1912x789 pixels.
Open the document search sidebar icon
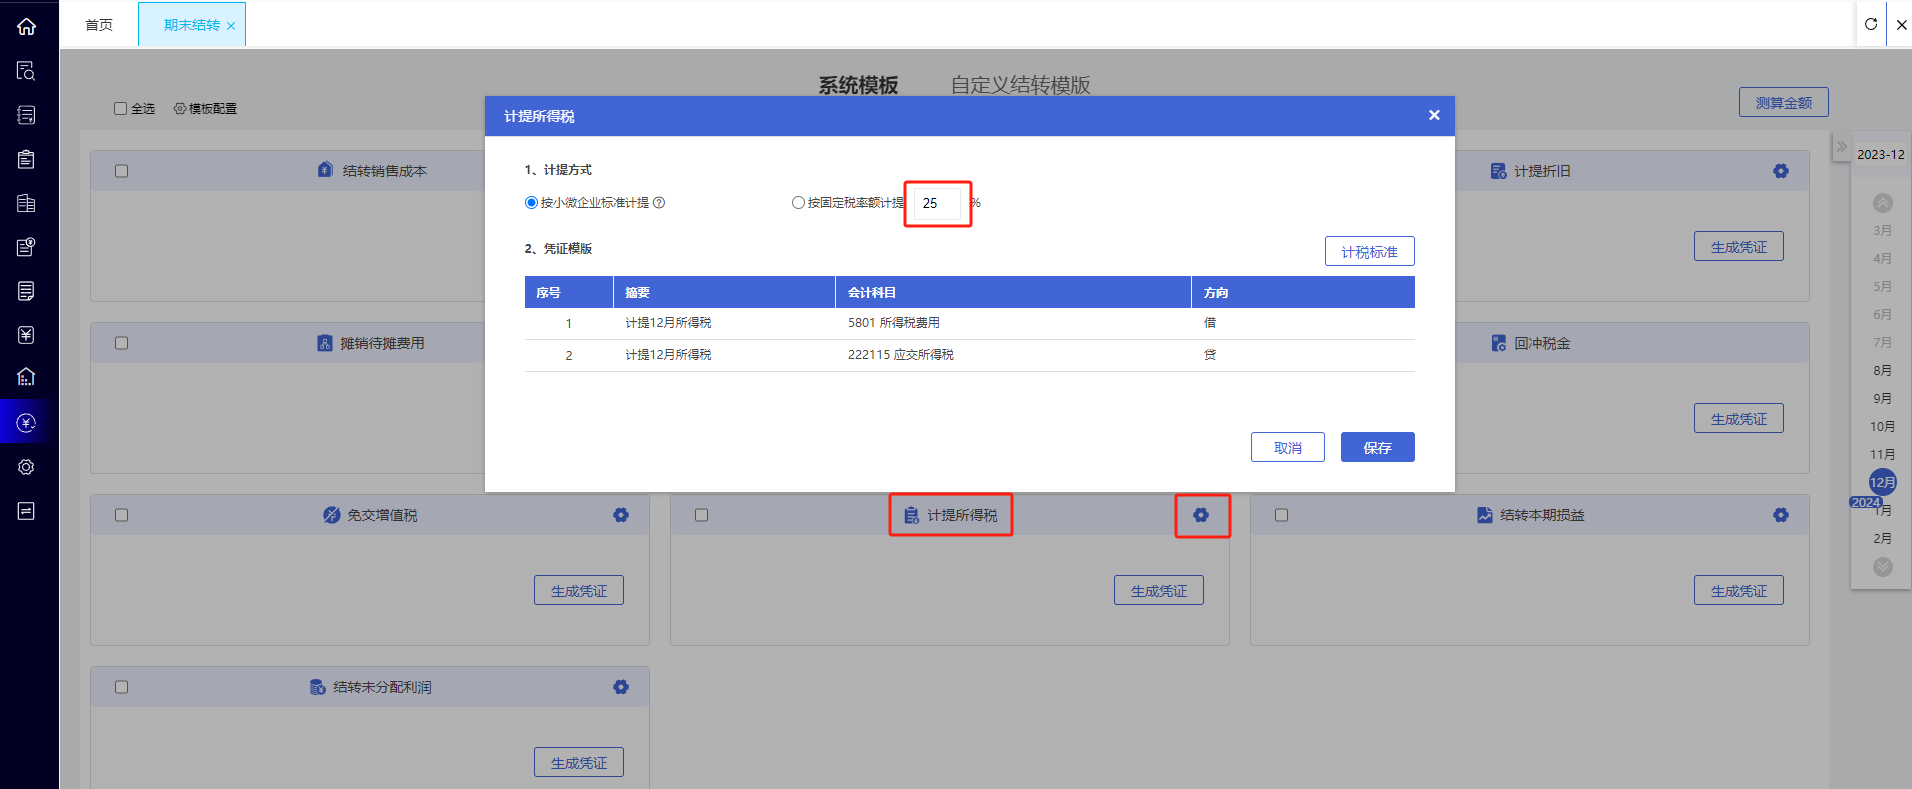[x=27, y=71]
